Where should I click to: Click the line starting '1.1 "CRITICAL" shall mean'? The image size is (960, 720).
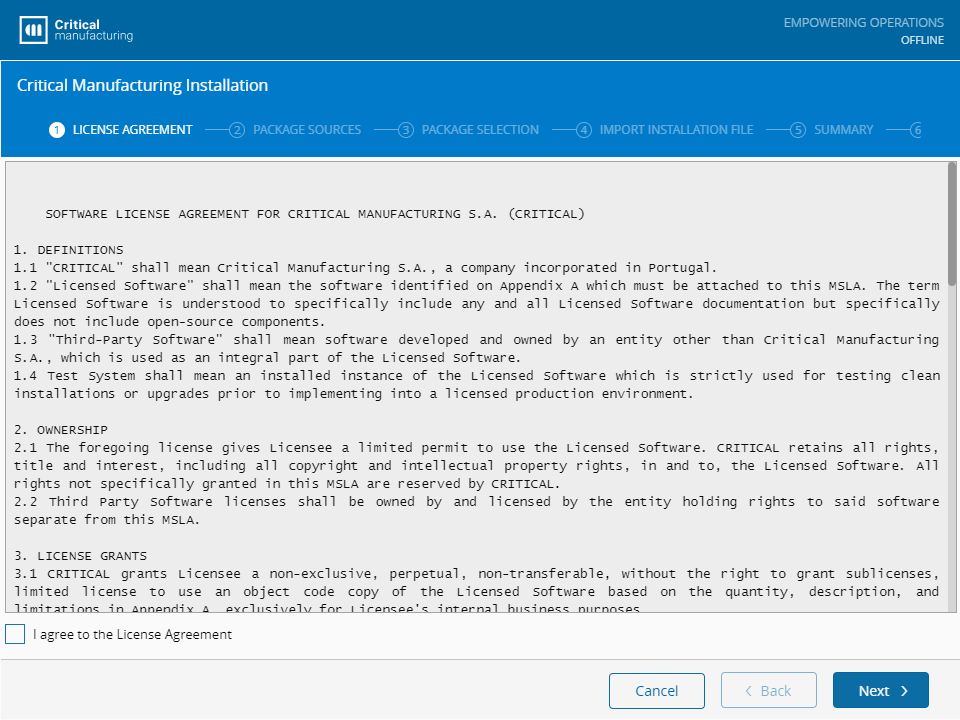(365, 268)
